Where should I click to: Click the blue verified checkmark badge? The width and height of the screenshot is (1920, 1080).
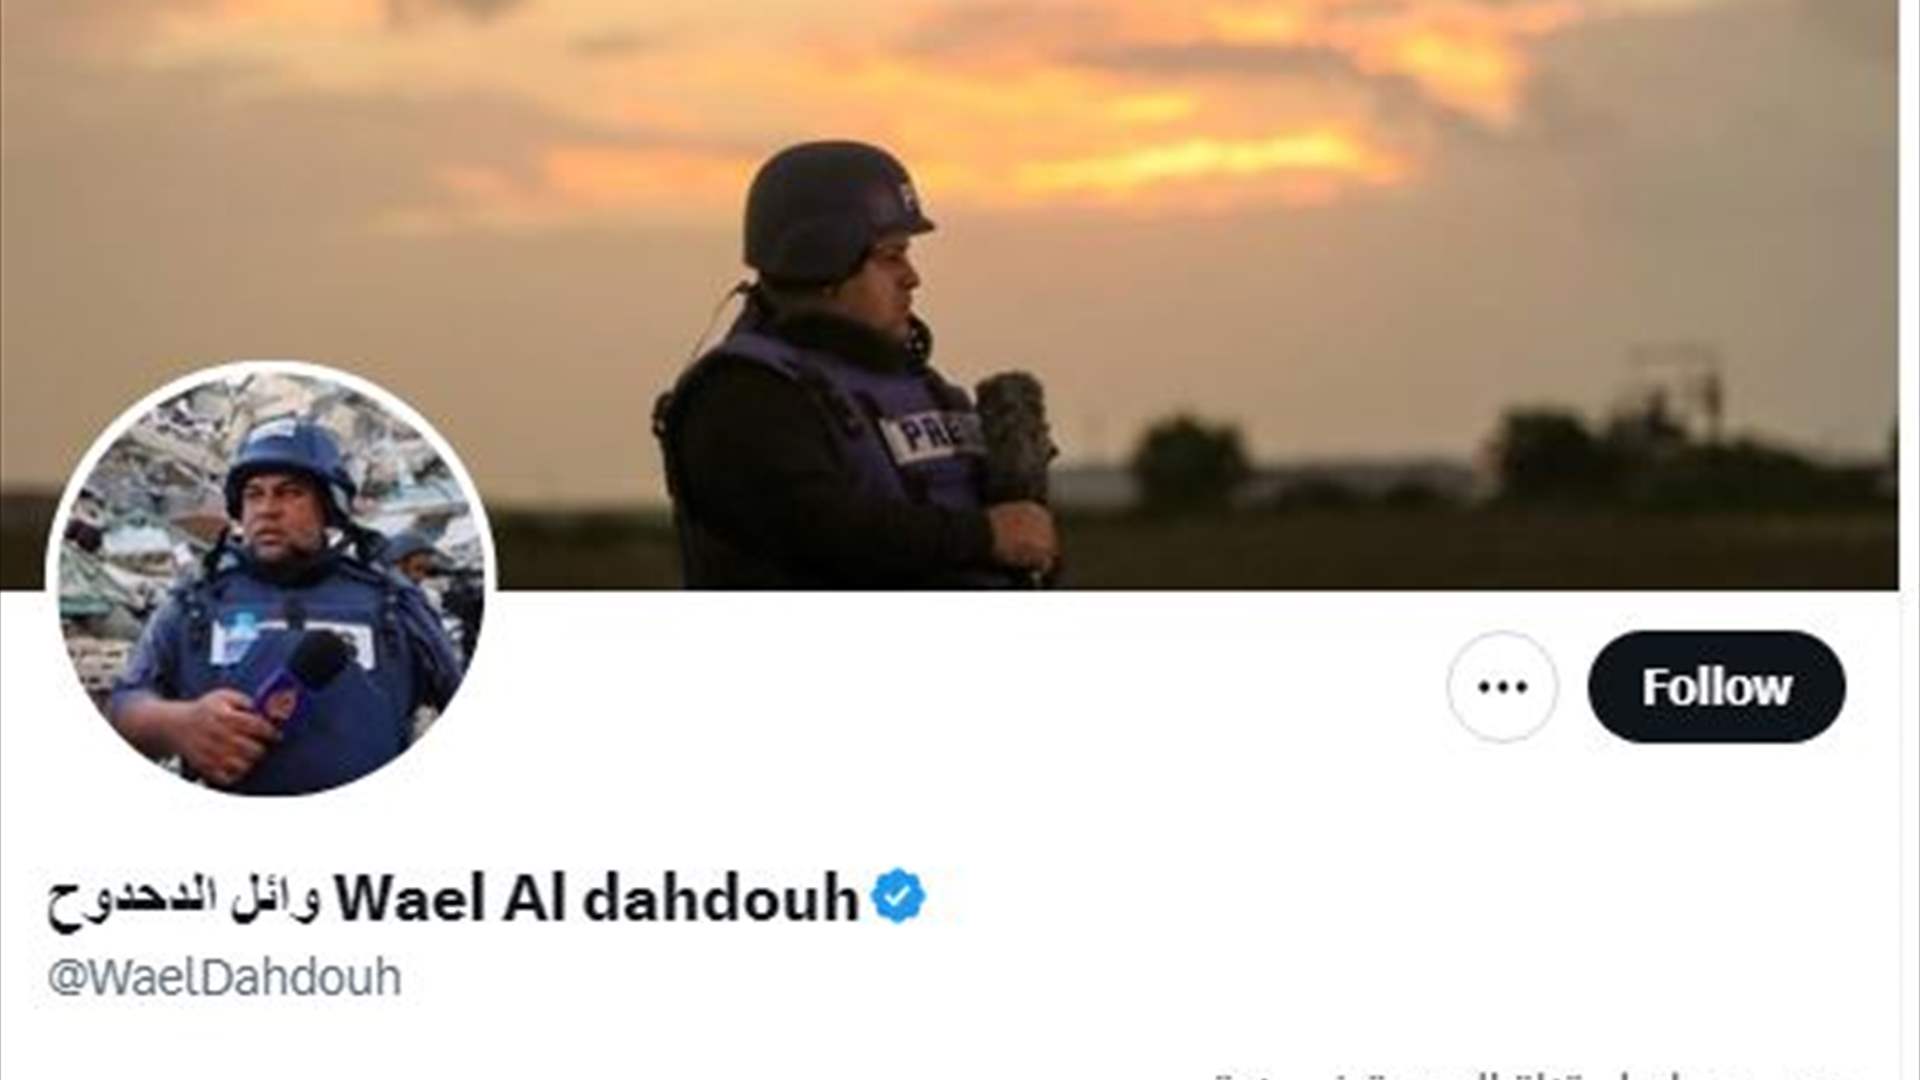pyautogui.click(x=898, y=896)
